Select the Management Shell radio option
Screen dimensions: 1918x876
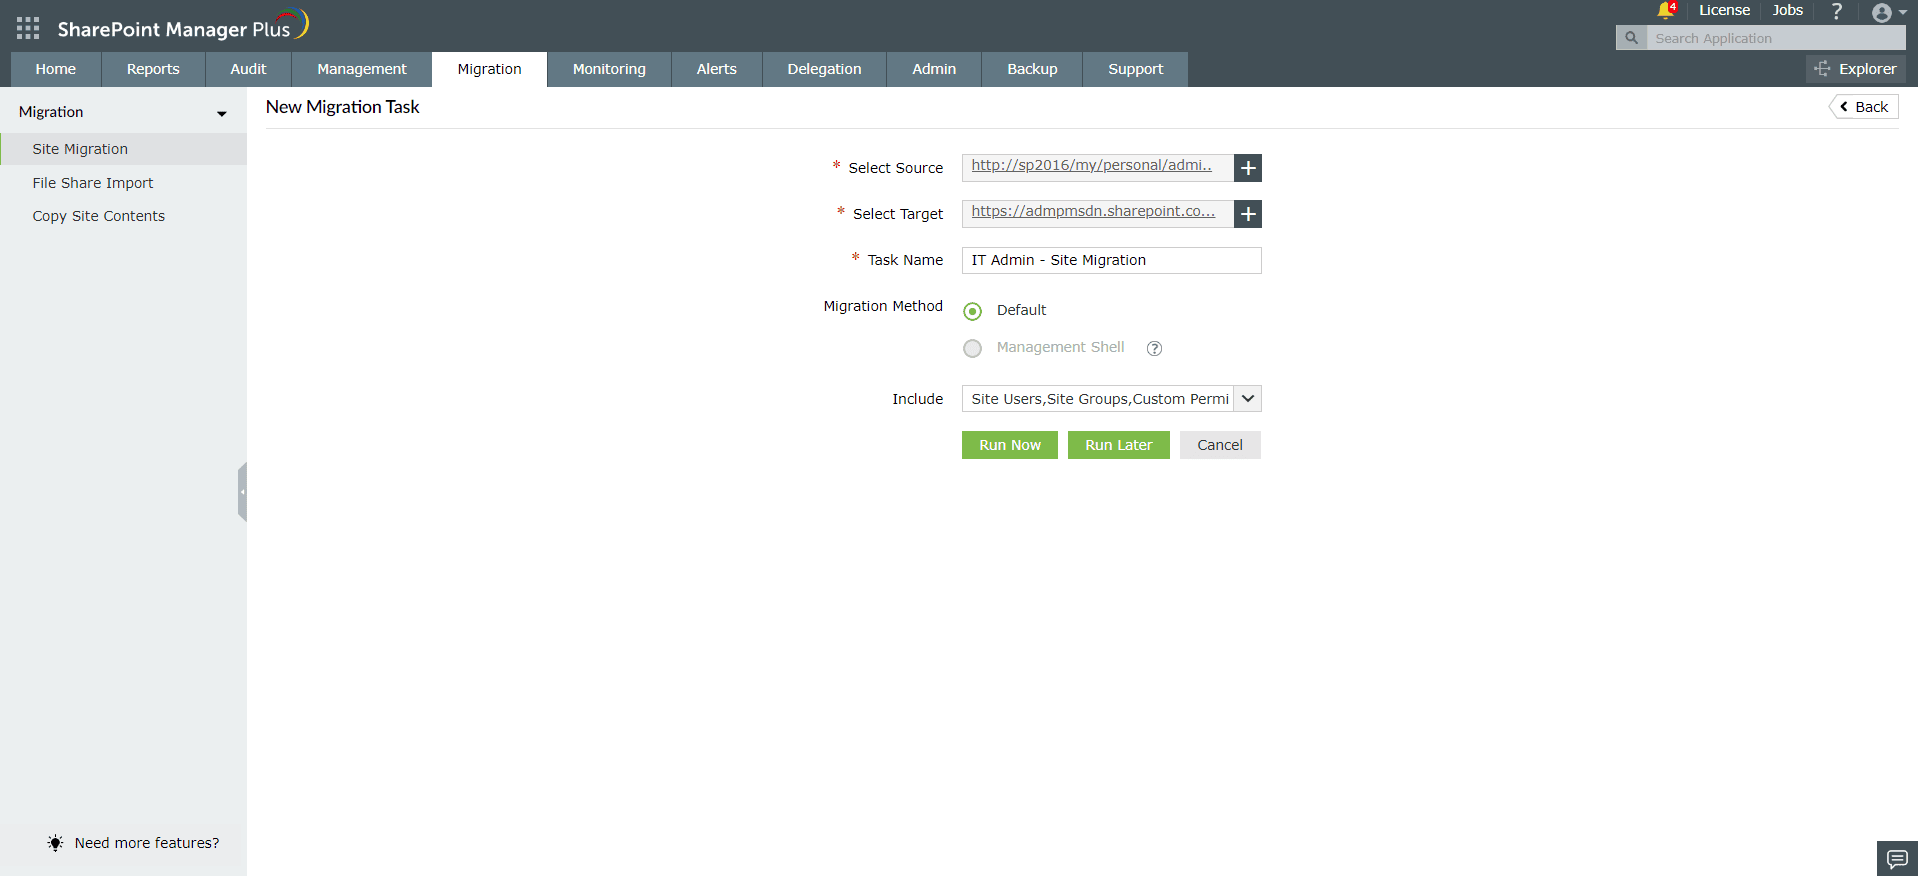coord(972,348)
